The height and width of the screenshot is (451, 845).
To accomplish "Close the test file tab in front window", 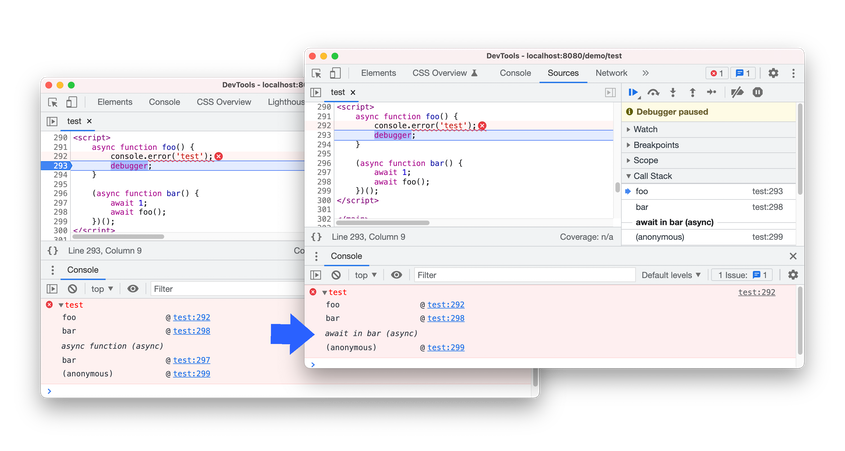I will (353, 93).
